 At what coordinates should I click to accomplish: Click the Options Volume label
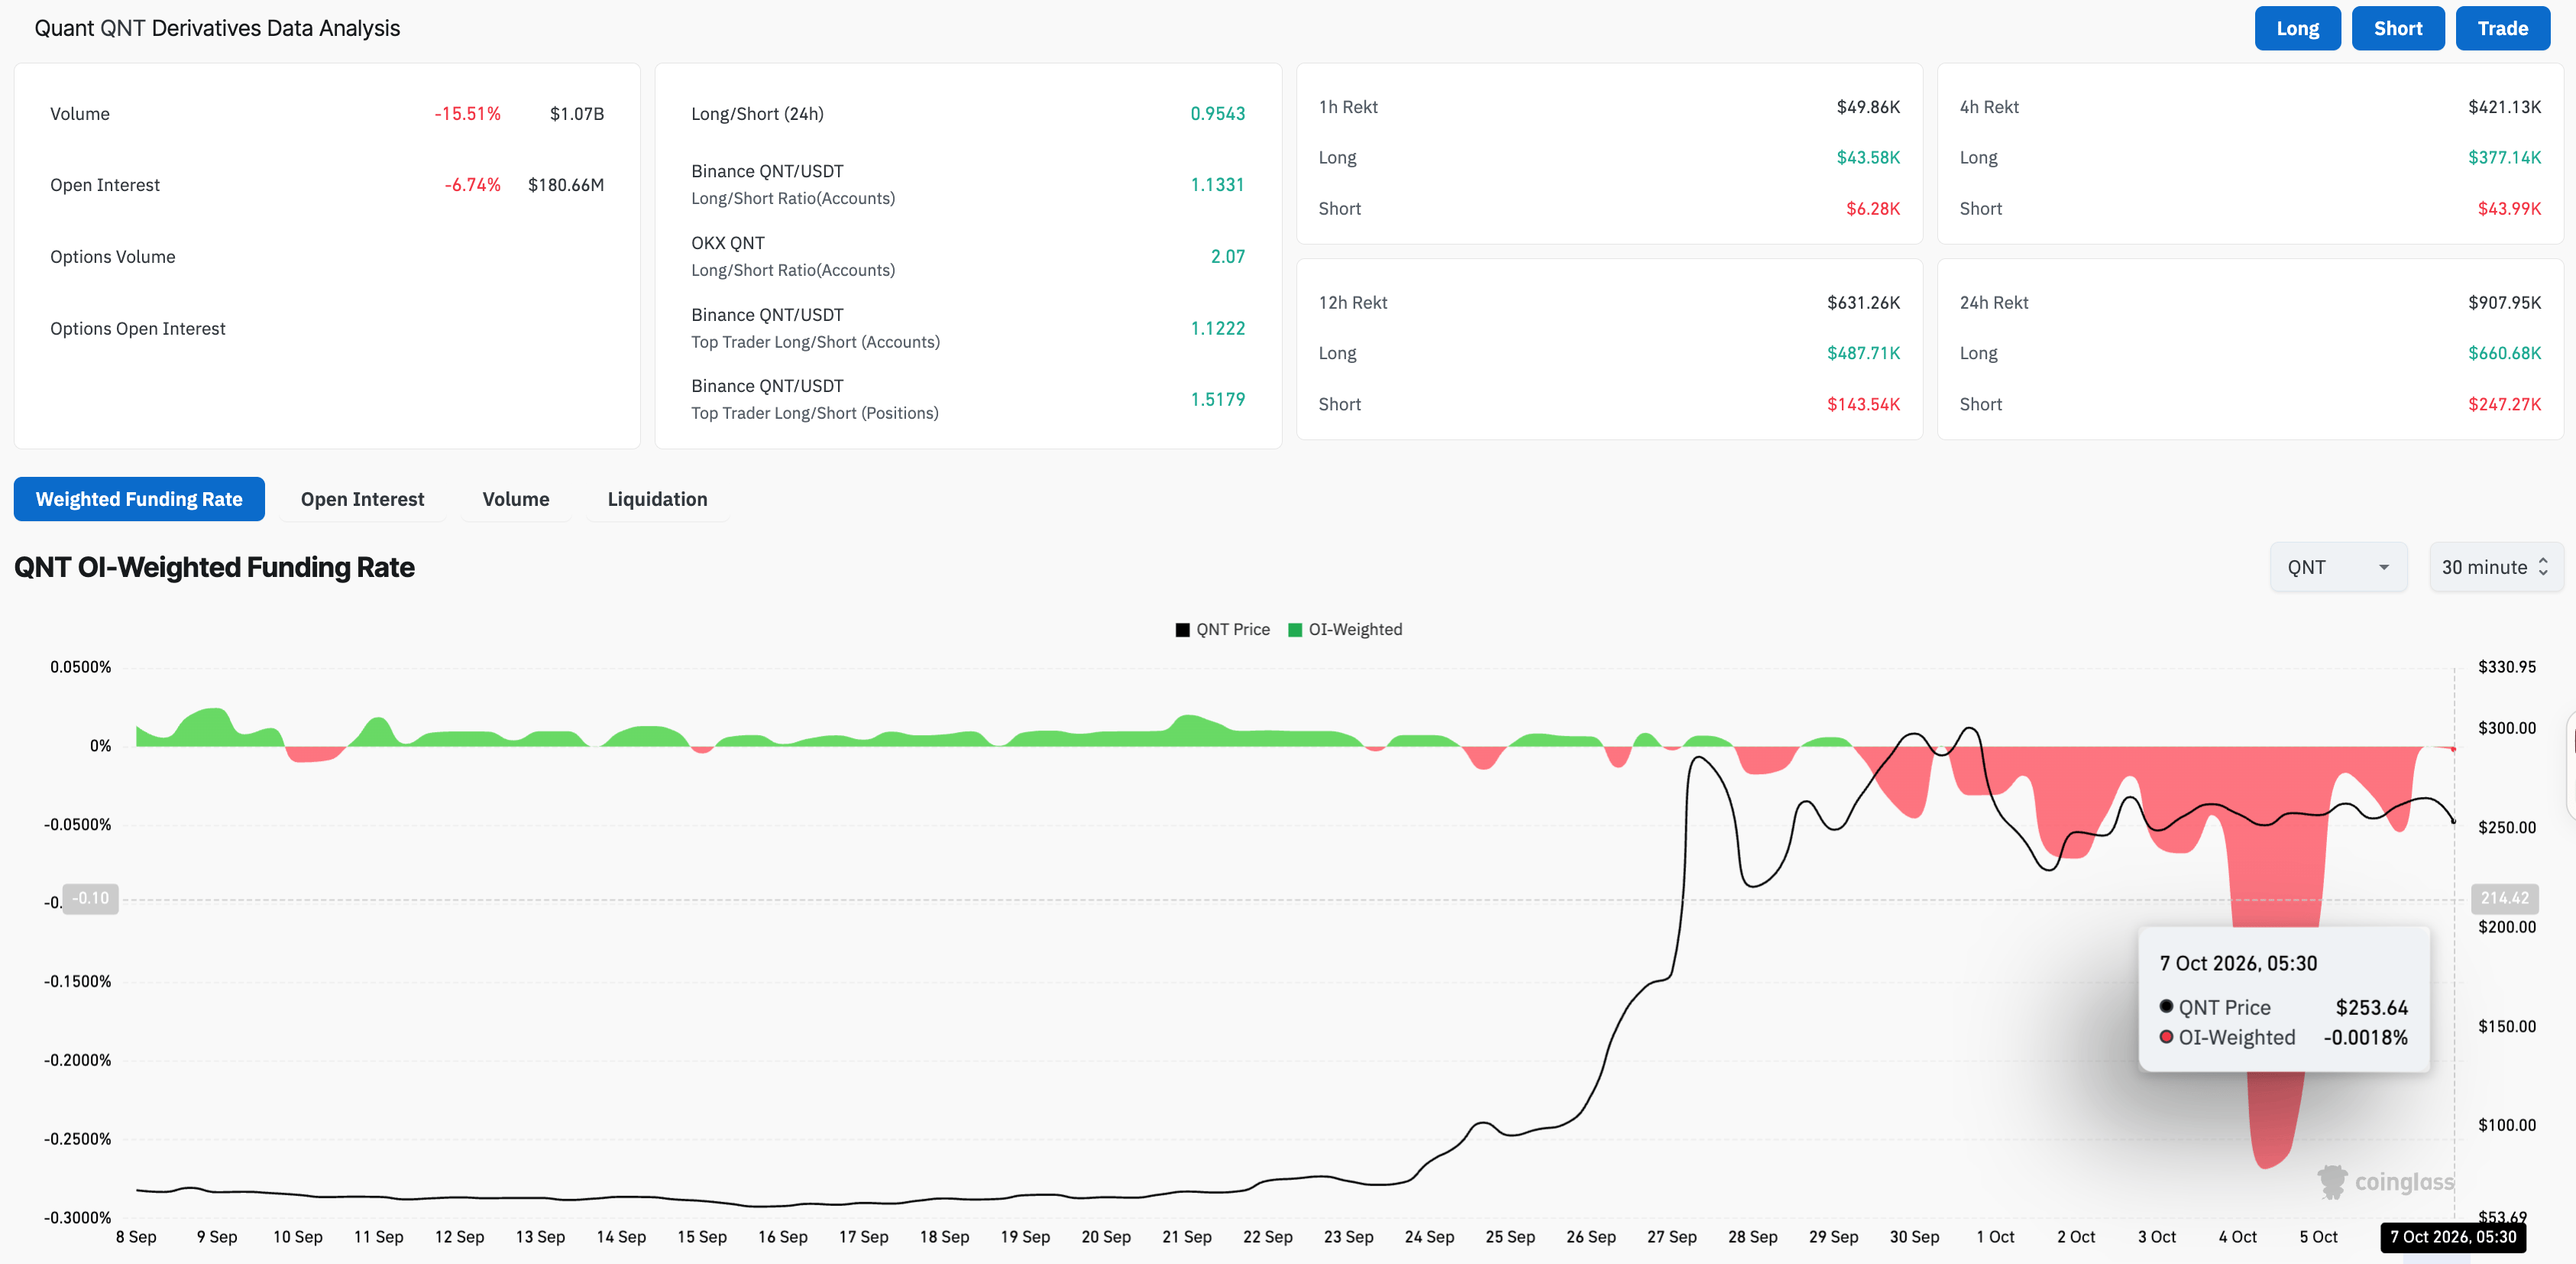point(113,257)
